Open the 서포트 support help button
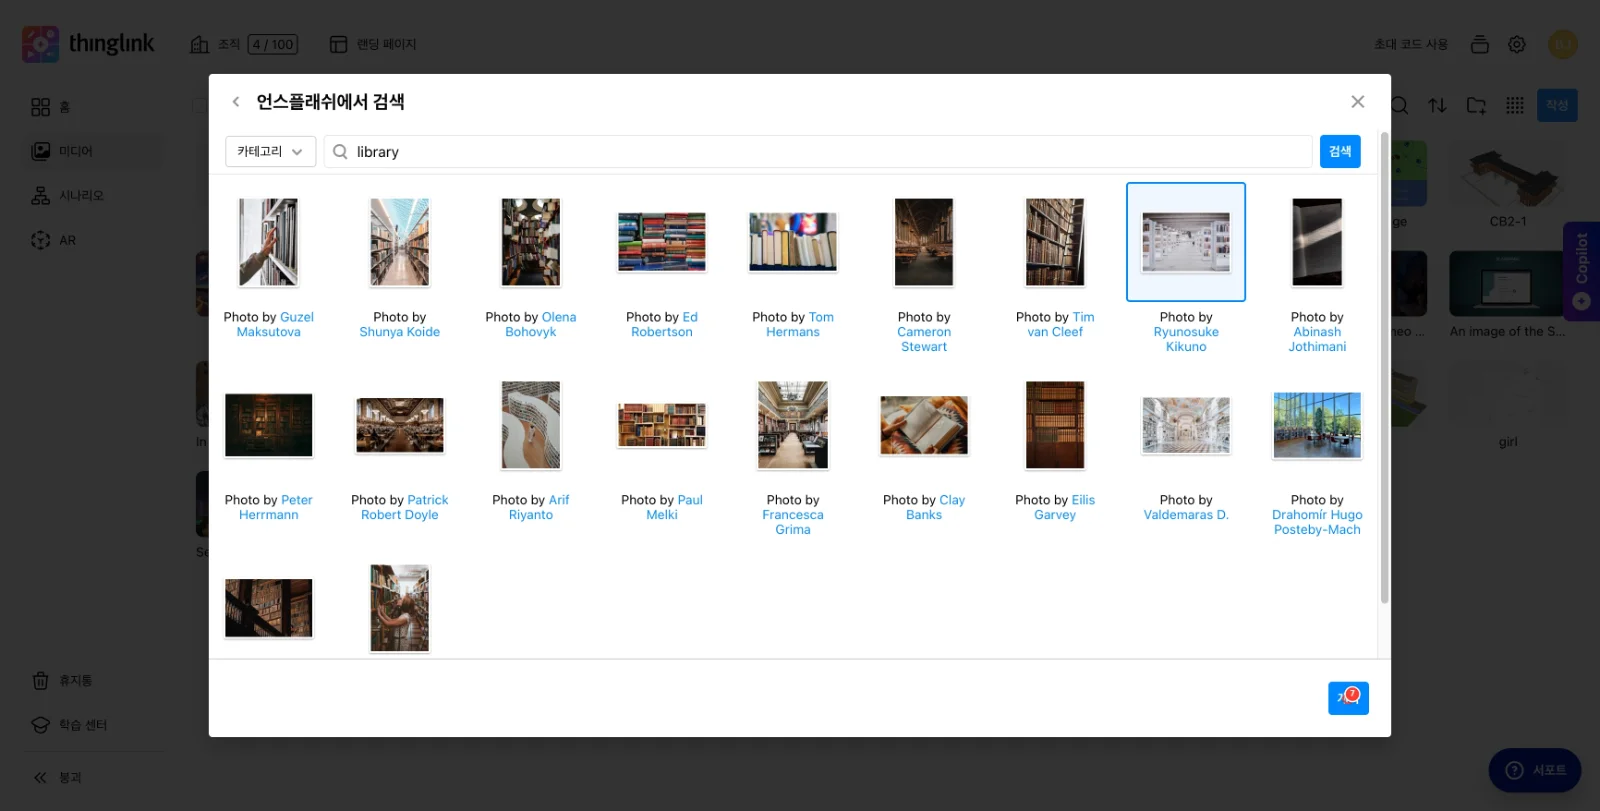1600x811 pixels. pos(1535,770)
